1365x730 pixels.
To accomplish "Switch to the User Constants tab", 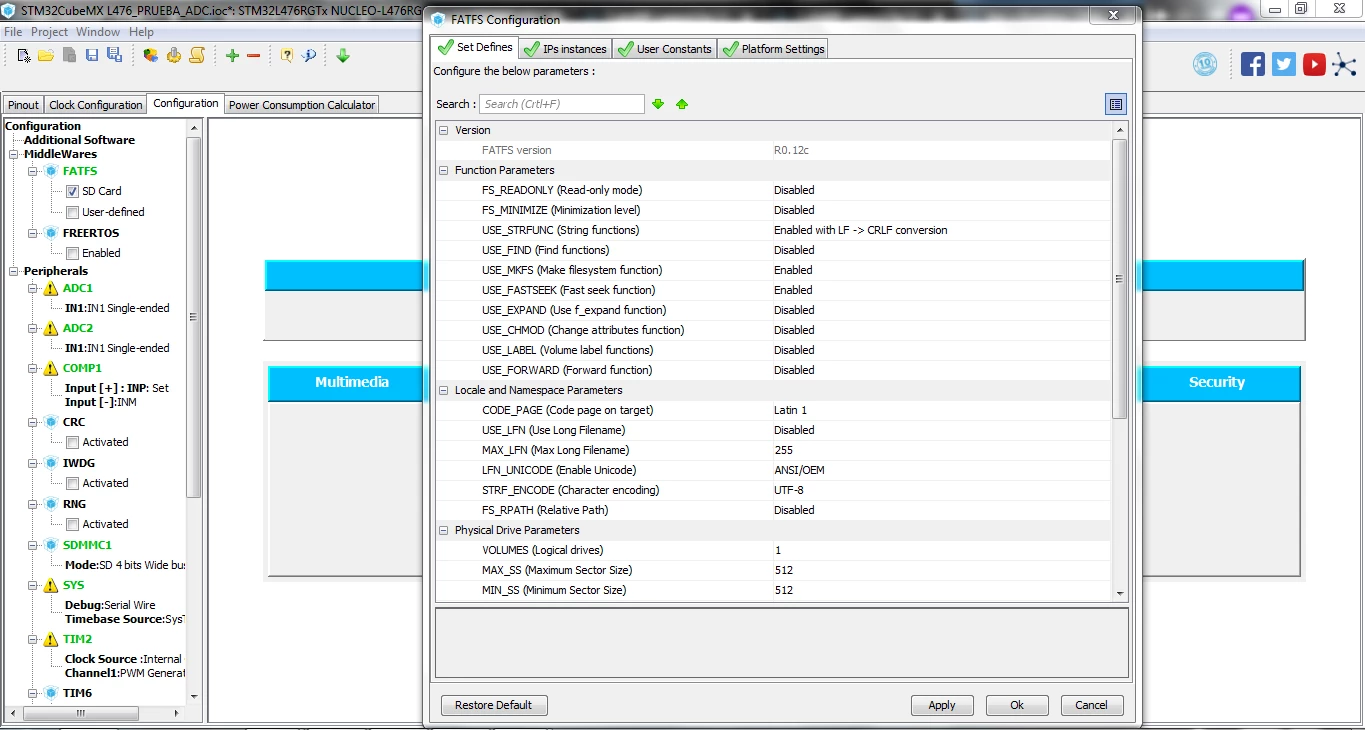I will pyautogui.click(x=664, y=49).
